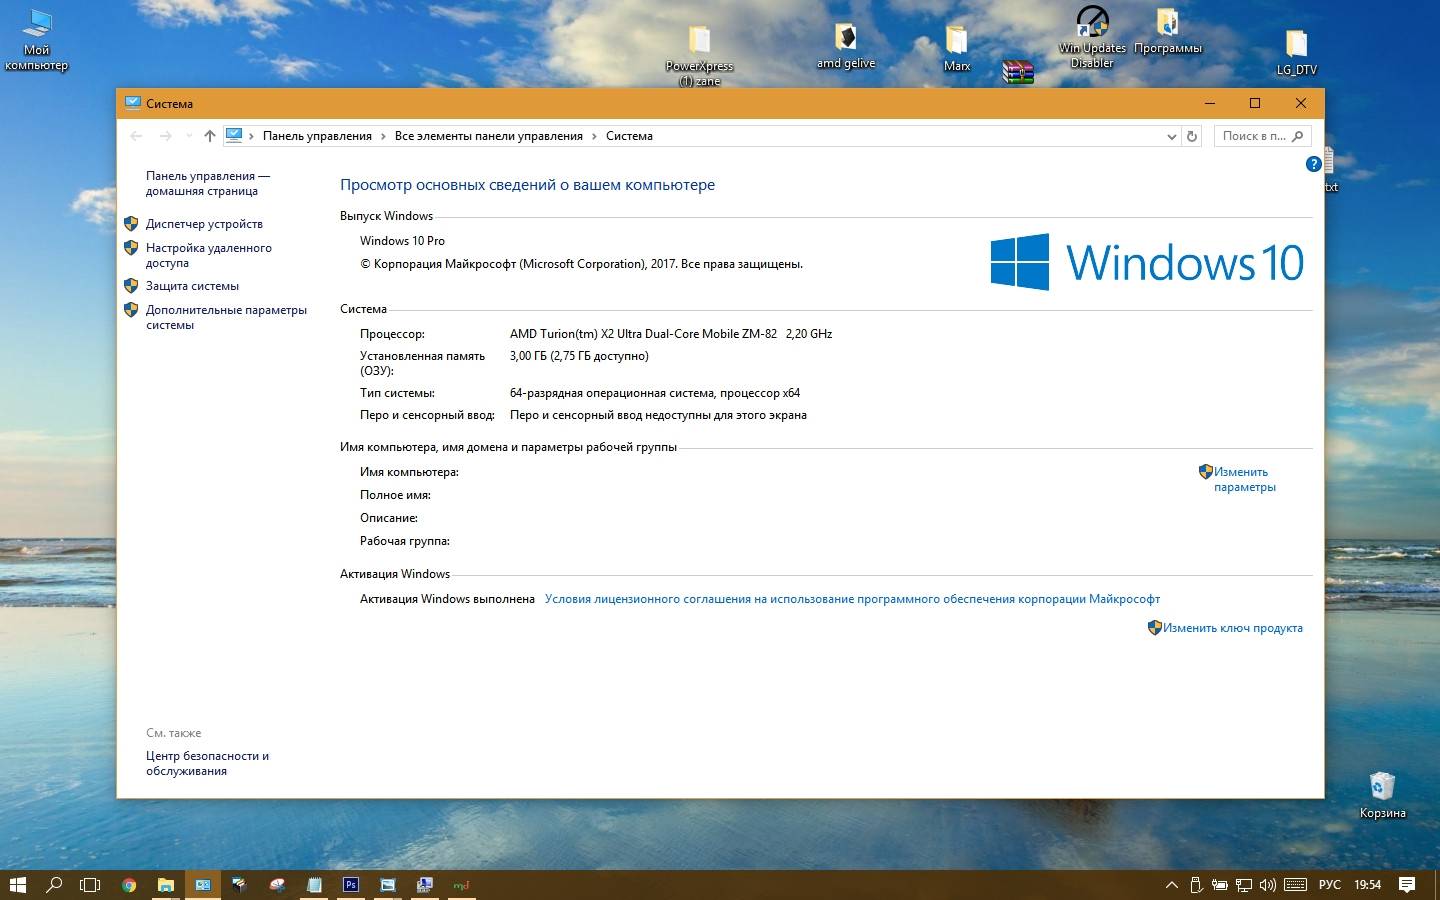Open File Explorer from taskbar
Screen dimensions: 1440x900
pos(166,884)
